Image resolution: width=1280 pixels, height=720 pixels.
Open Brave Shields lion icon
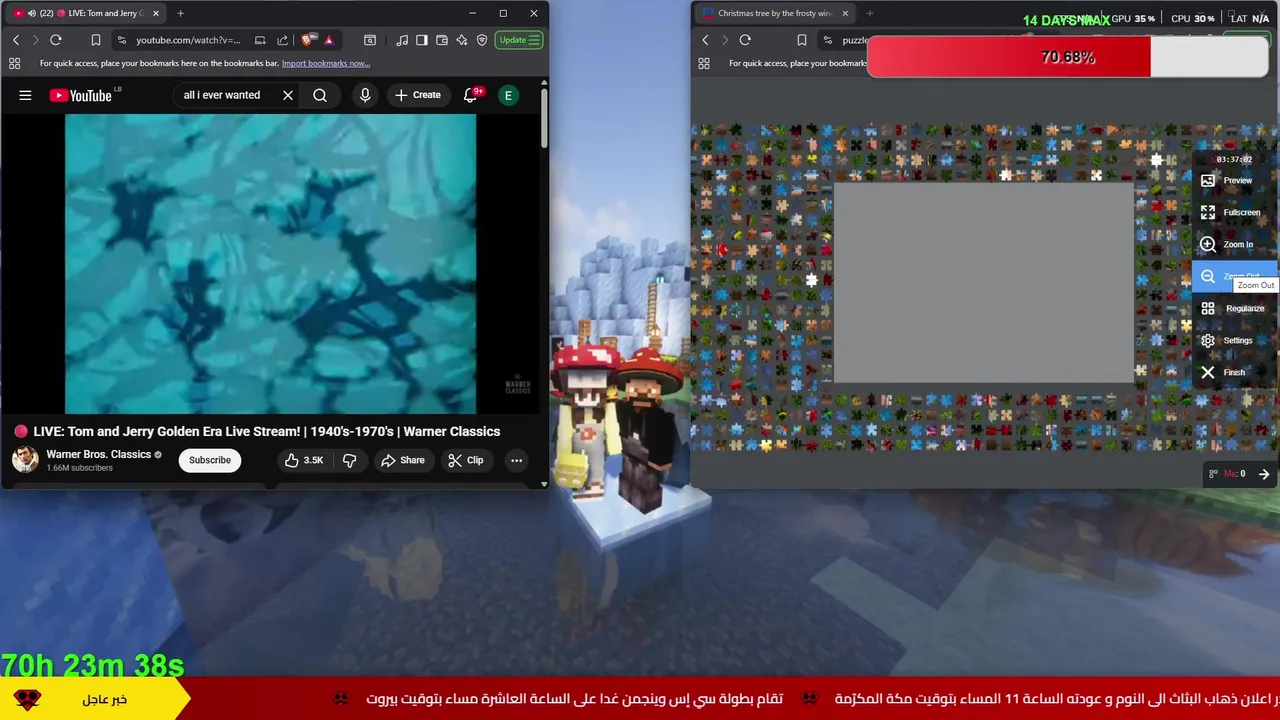(308, 40)
